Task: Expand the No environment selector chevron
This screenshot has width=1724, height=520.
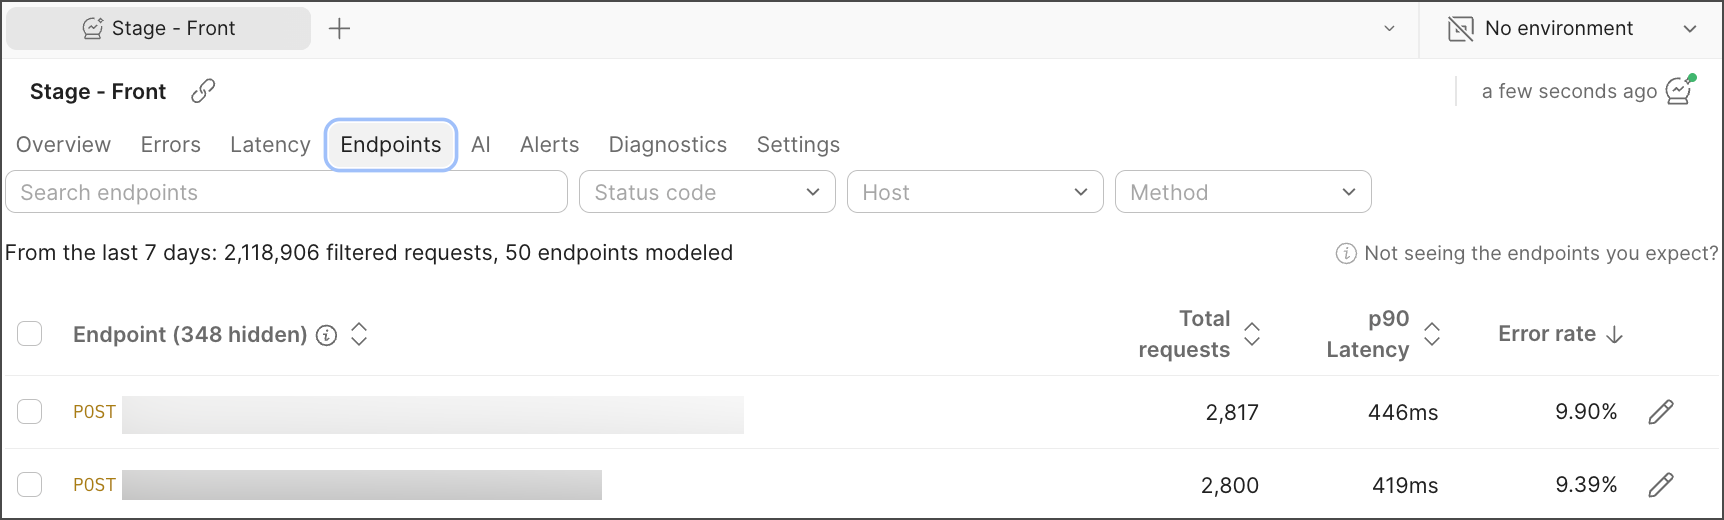Action: tap(1690, 29)
